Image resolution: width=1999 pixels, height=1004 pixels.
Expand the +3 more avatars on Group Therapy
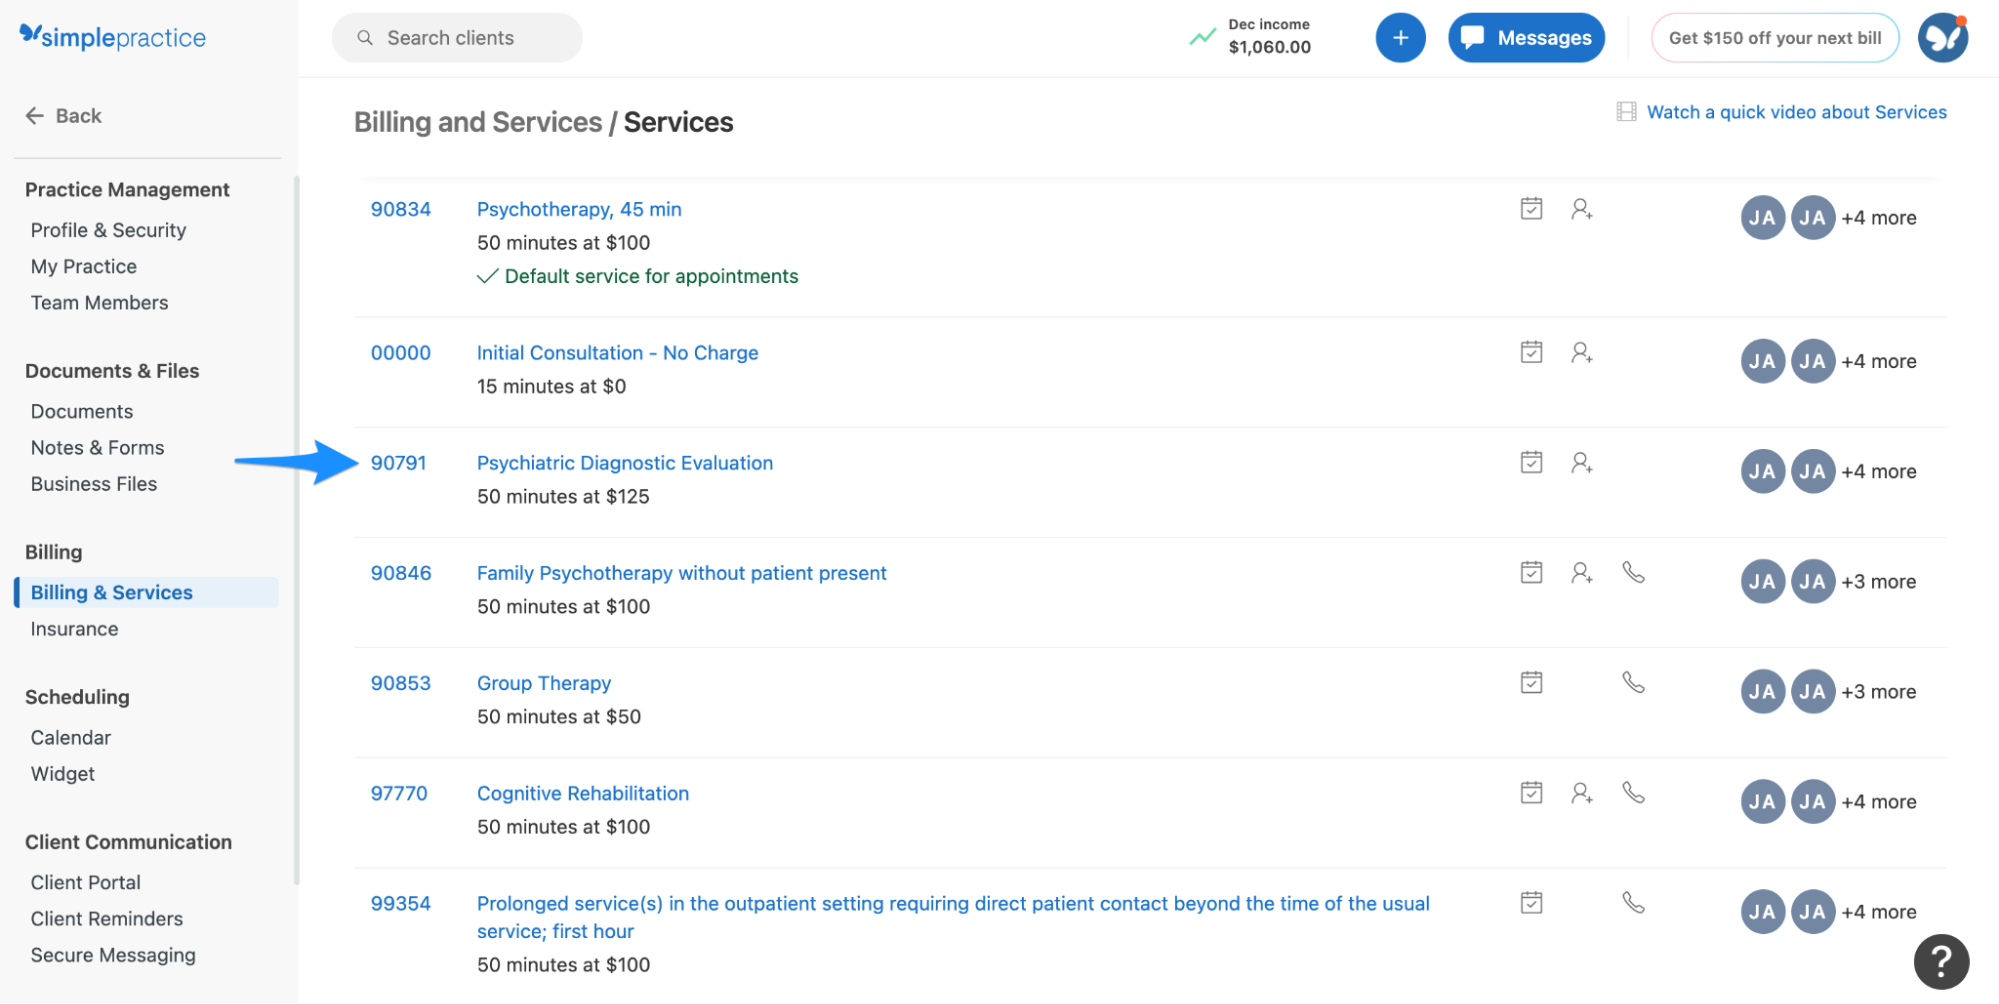tap(1878, 690)
